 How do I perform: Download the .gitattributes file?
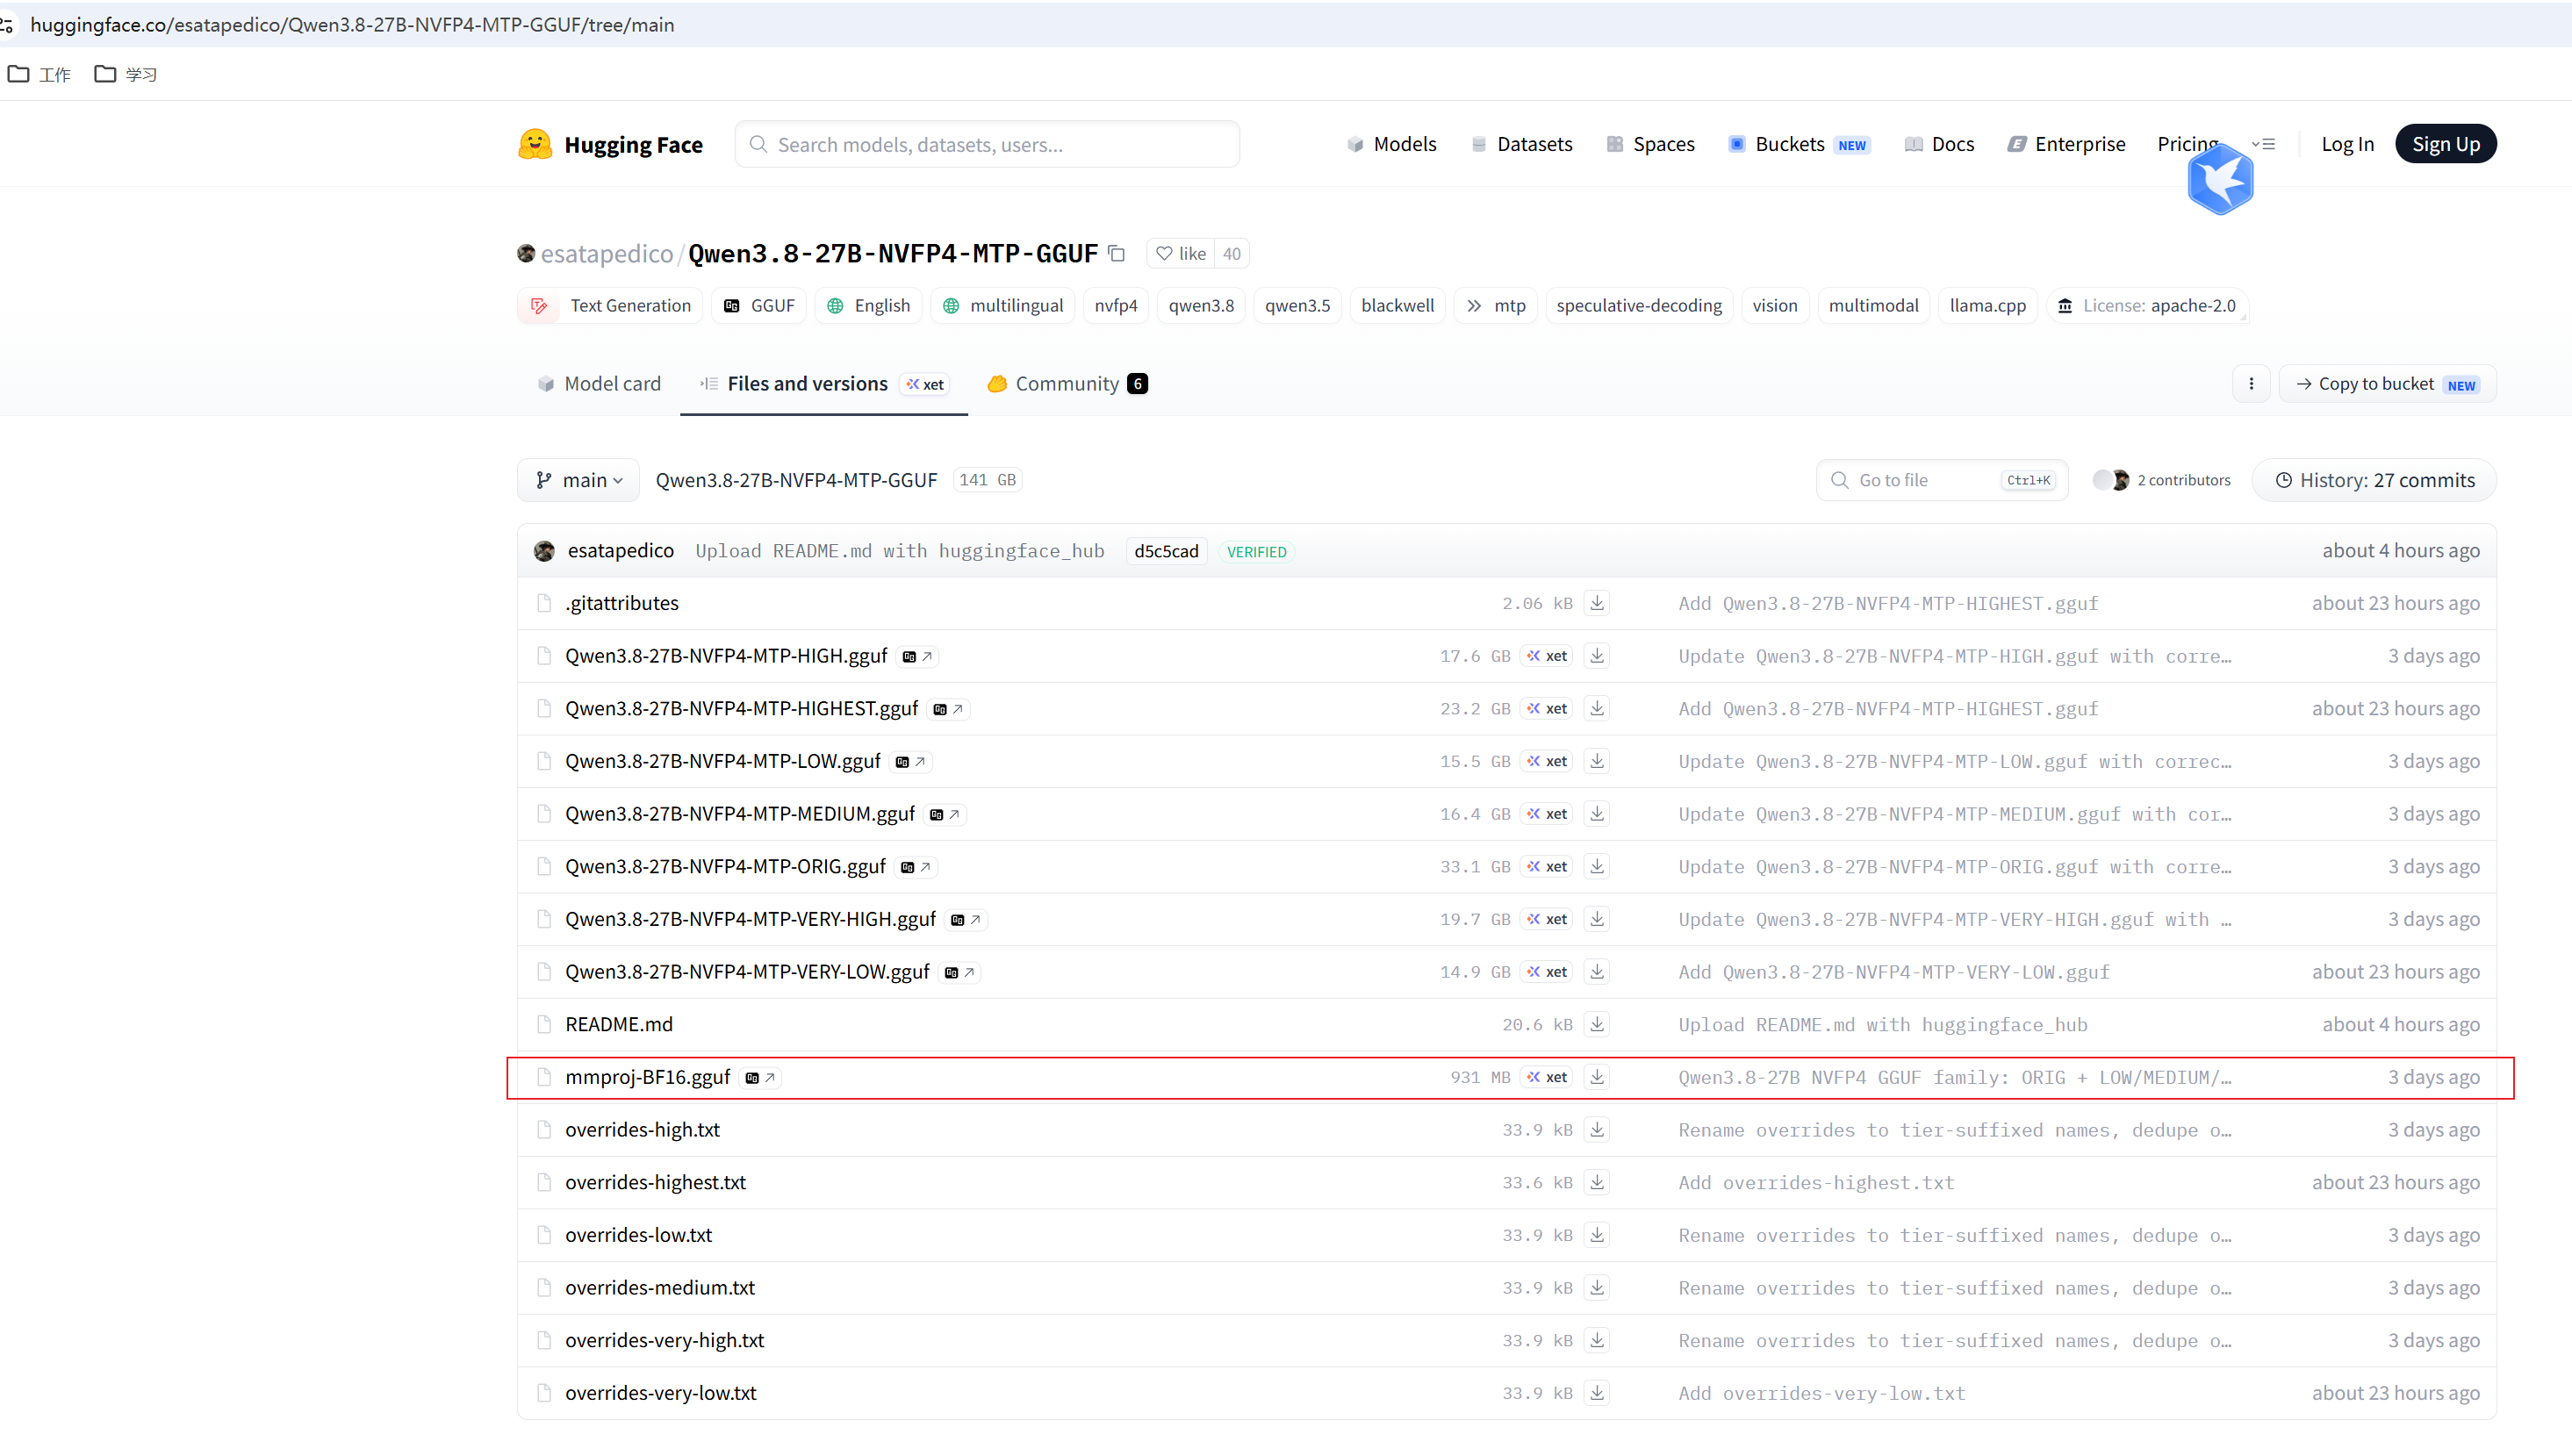point(1597,603)
